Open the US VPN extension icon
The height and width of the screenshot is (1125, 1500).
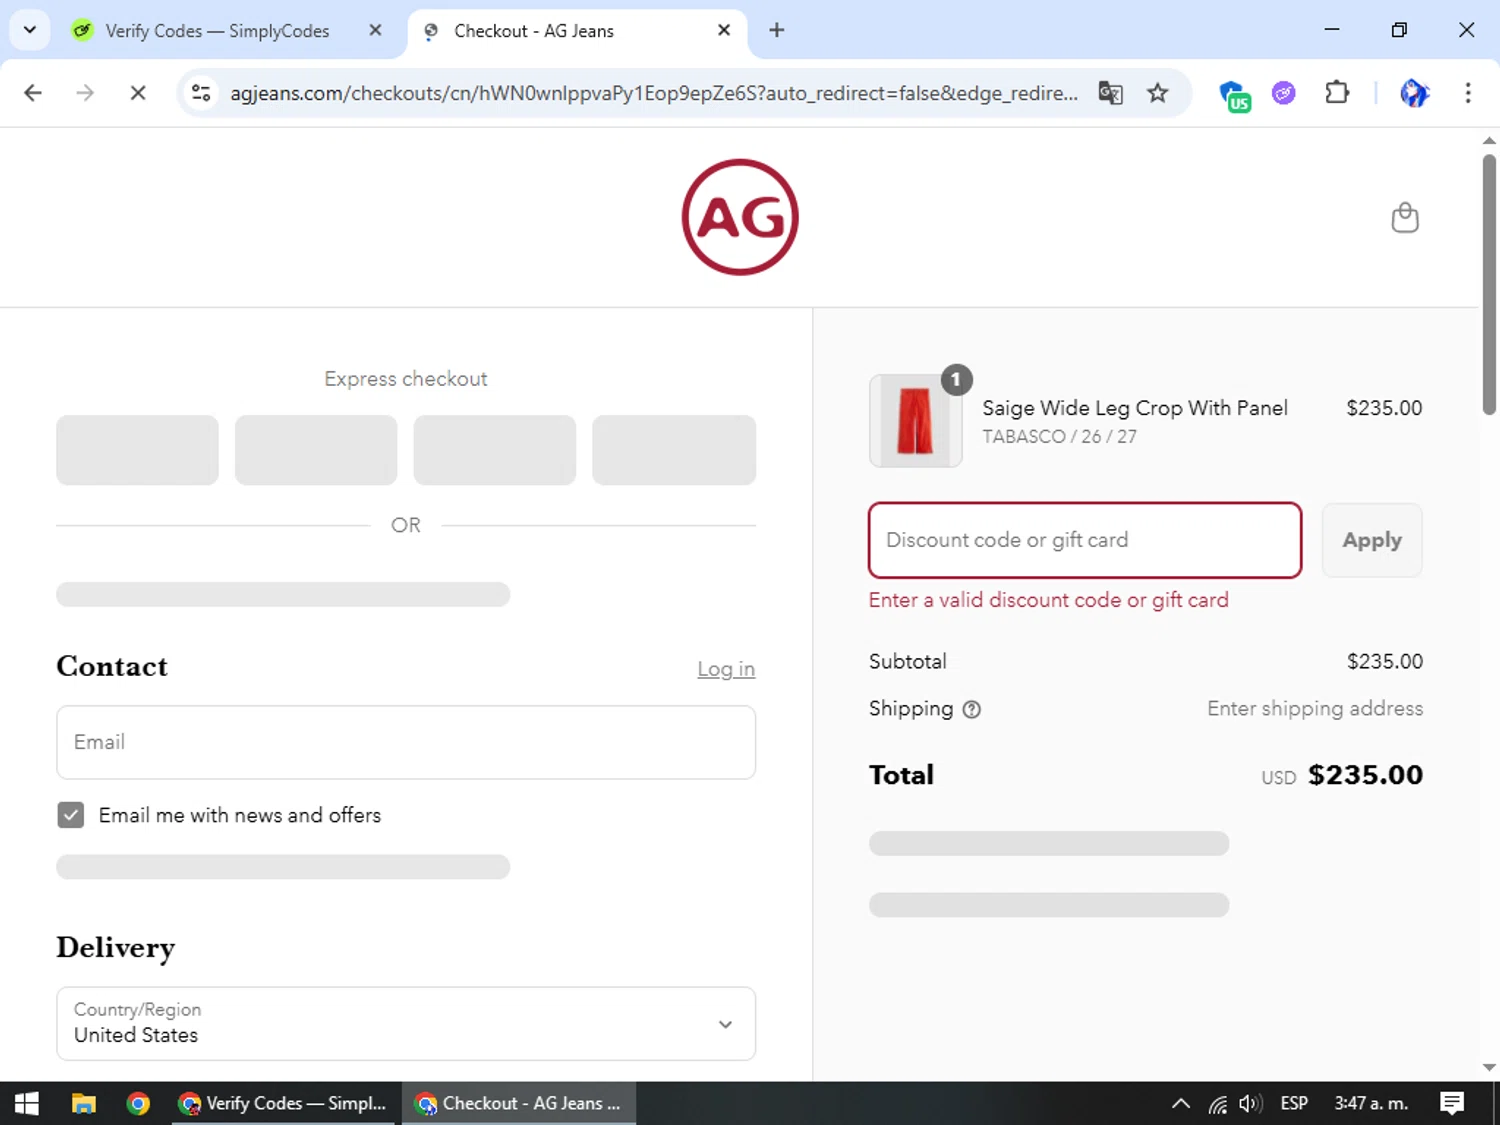point(1235,95)
